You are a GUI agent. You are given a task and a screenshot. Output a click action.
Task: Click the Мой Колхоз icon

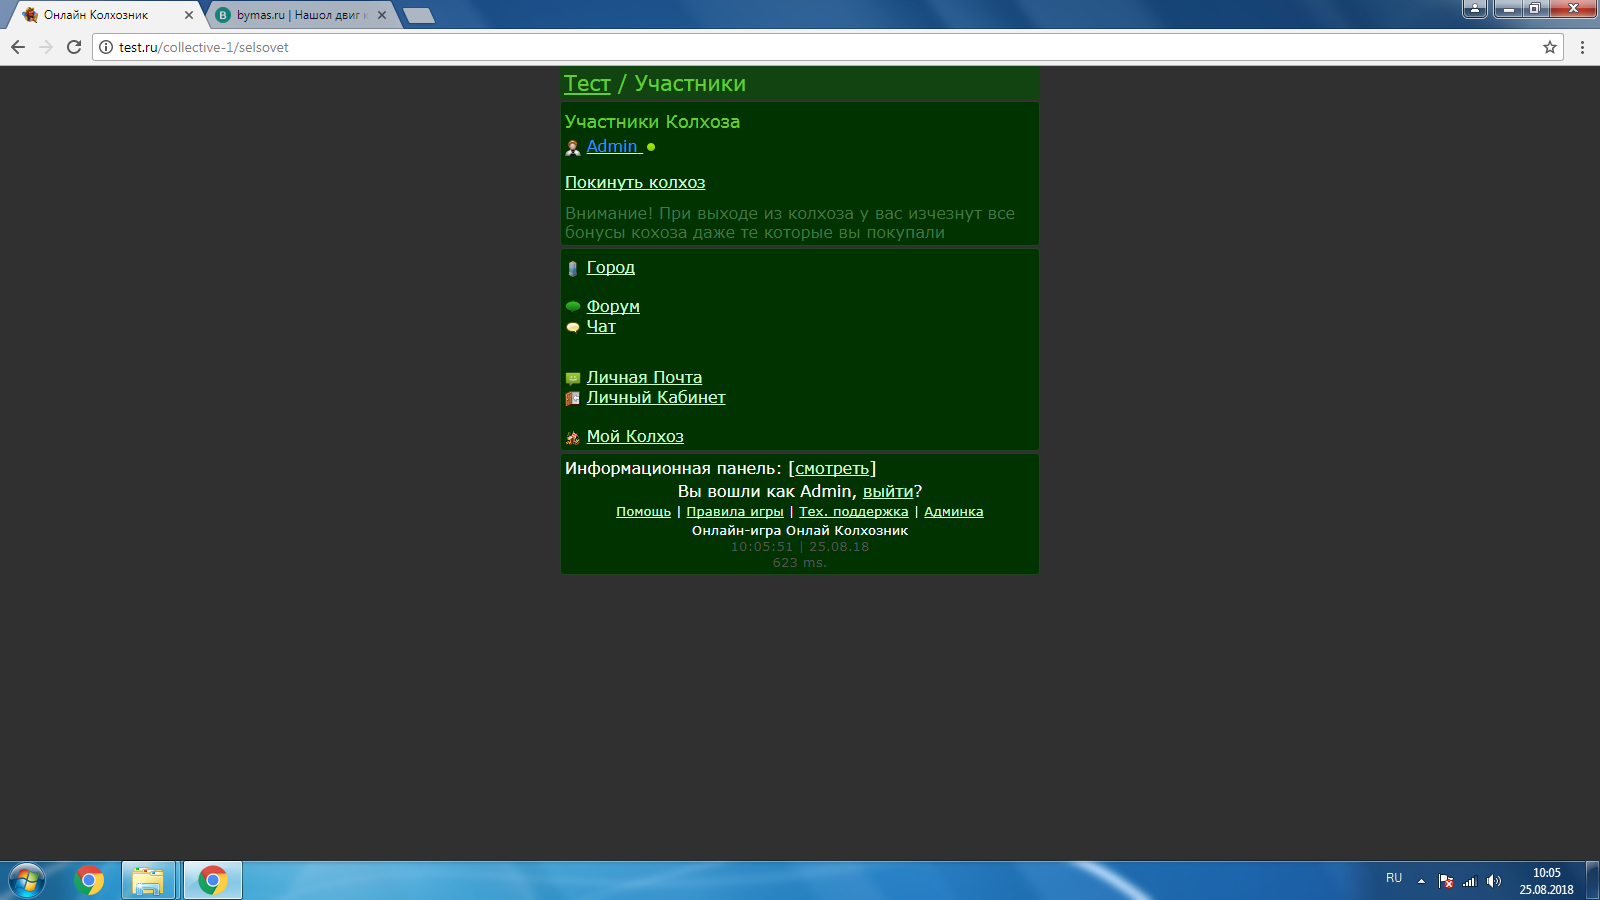(573, 438)
